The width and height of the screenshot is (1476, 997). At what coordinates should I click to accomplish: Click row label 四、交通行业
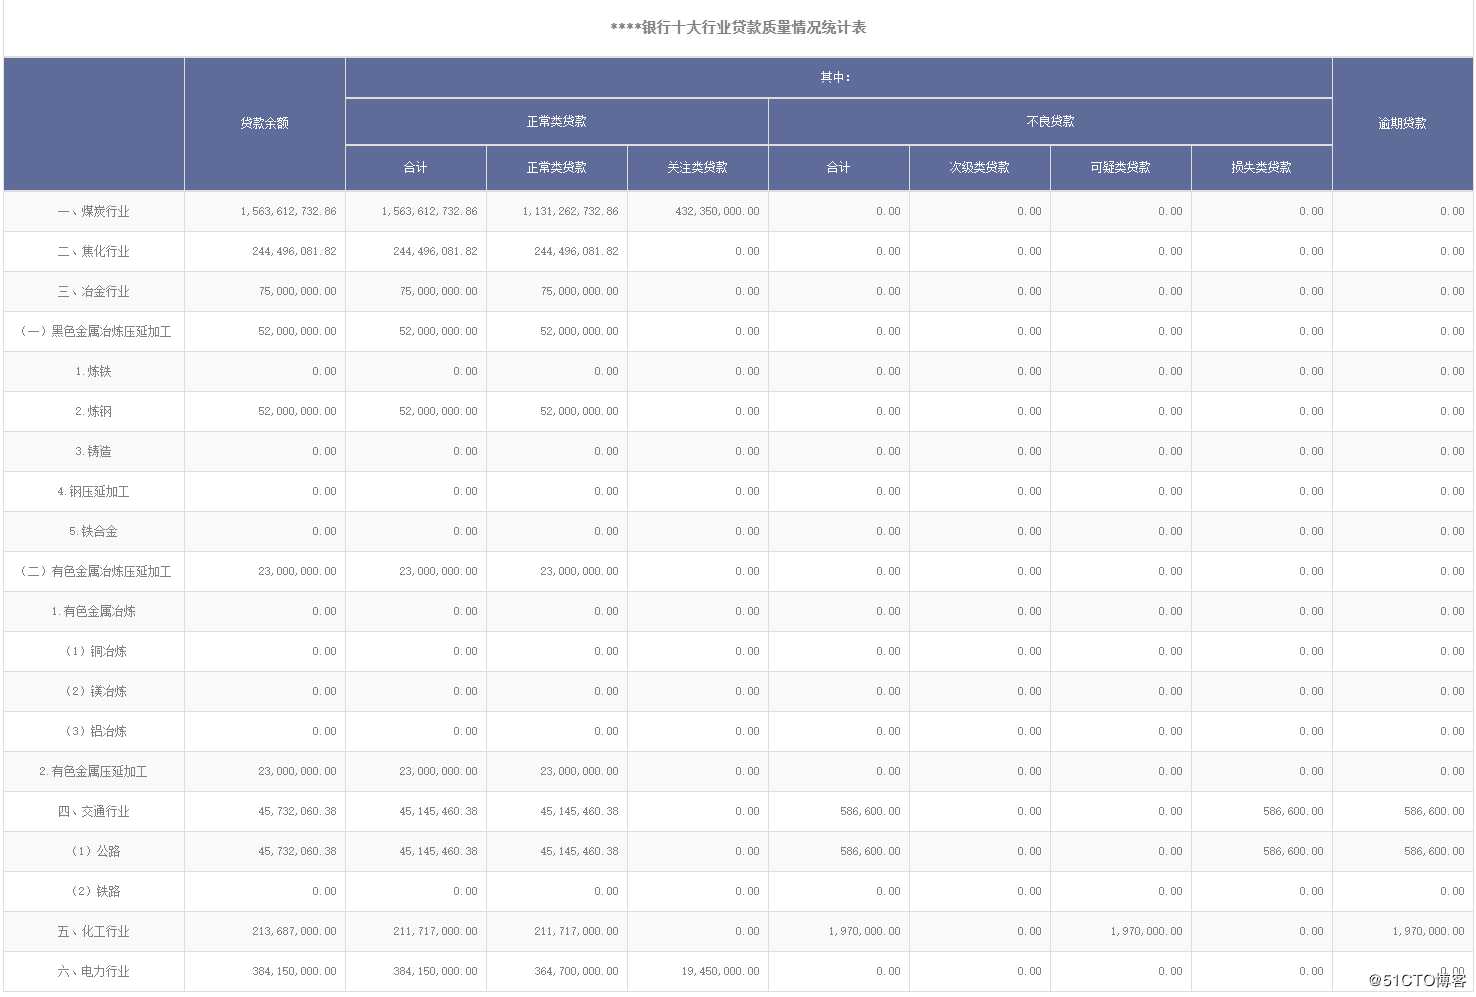pyautogui.click(x=93, y=811)
